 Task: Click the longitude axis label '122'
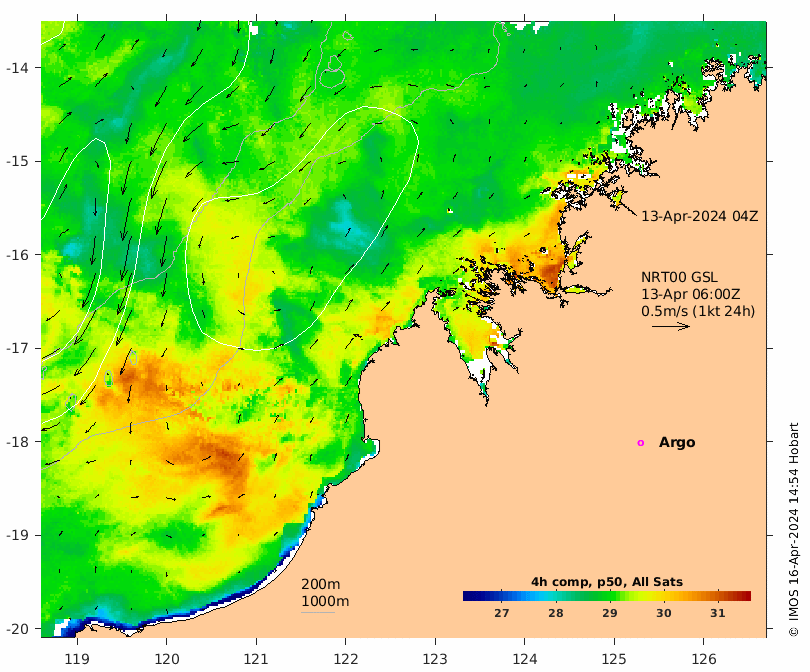346,659
